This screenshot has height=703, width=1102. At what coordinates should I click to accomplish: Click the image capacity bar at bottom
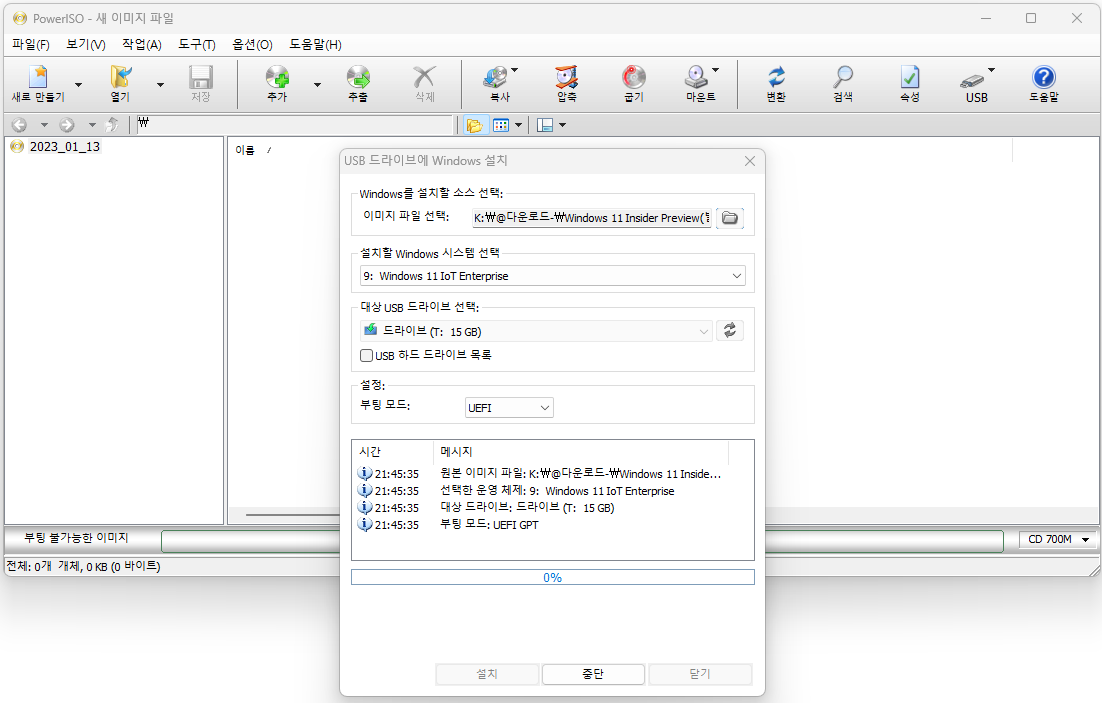tap(582, 541)
